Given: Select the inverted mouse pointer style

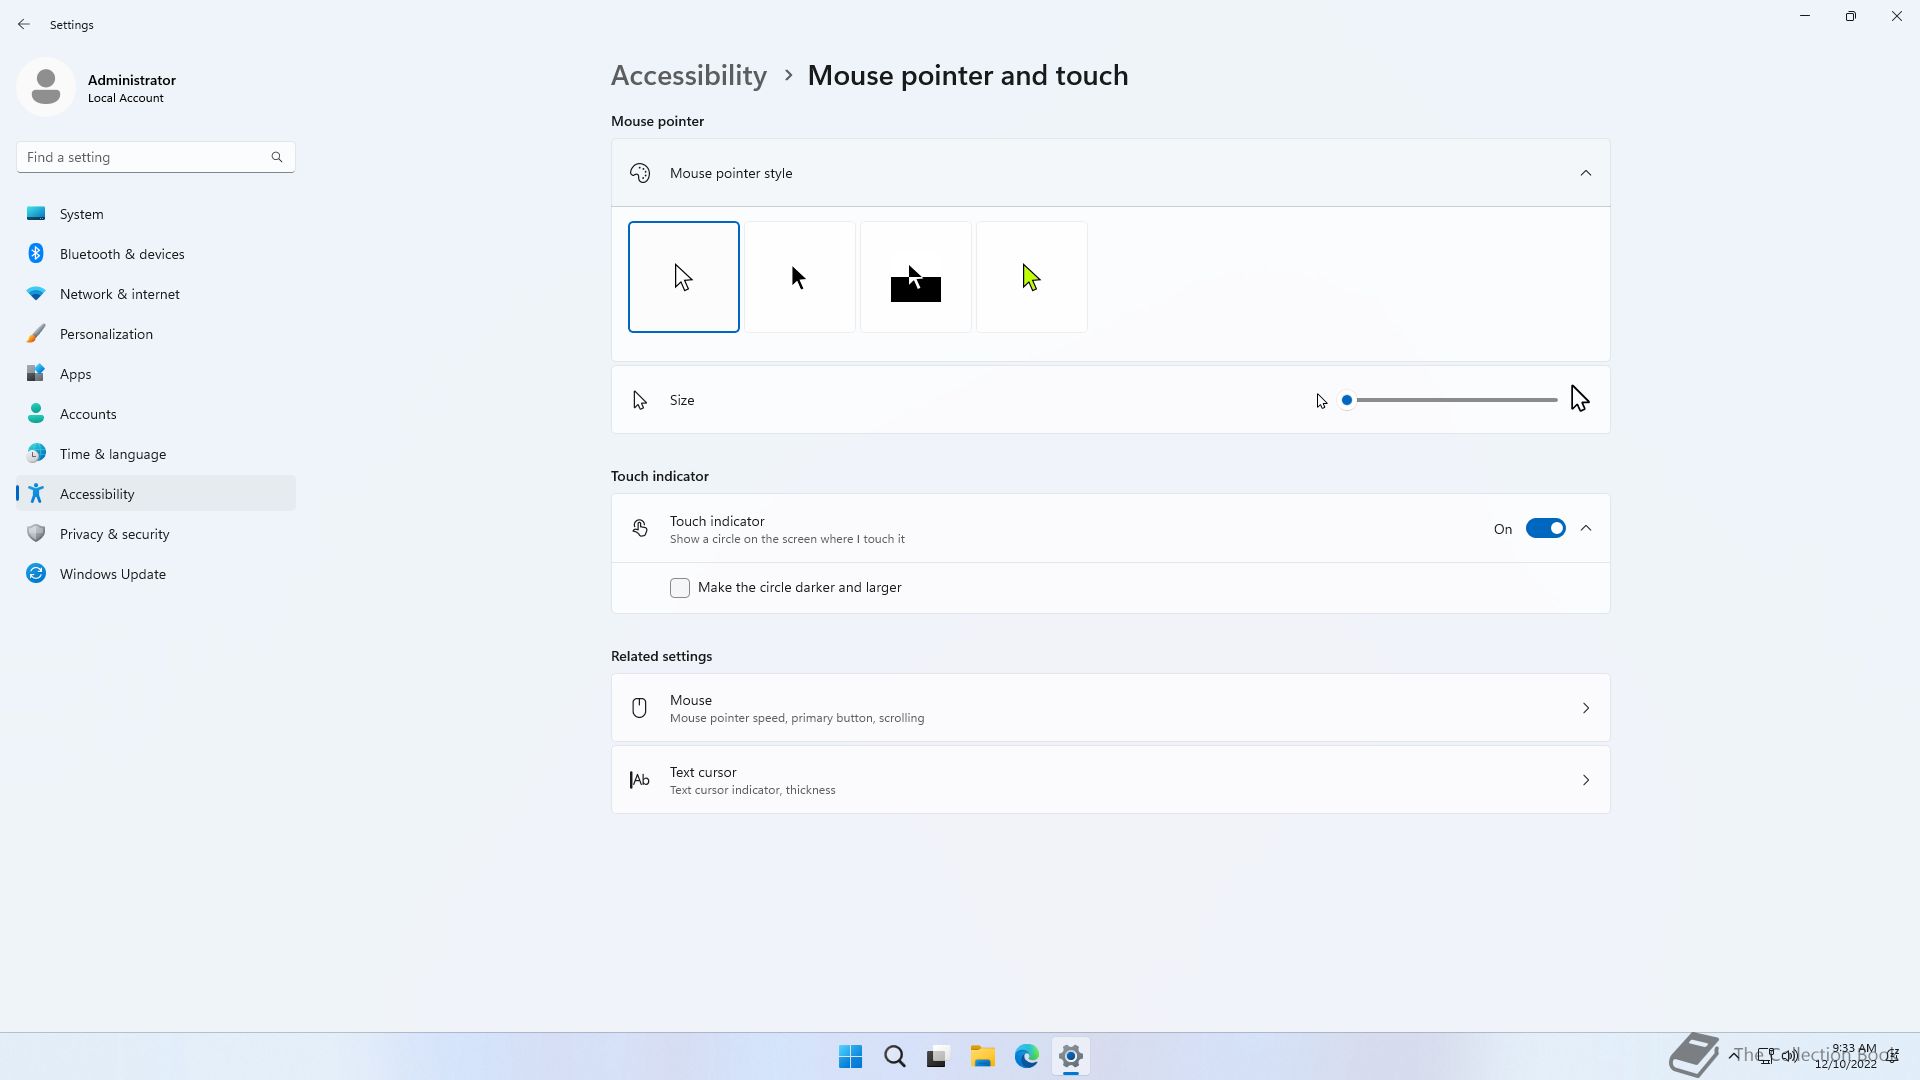Looking at the screenshot, I should (x=916, y=277).
